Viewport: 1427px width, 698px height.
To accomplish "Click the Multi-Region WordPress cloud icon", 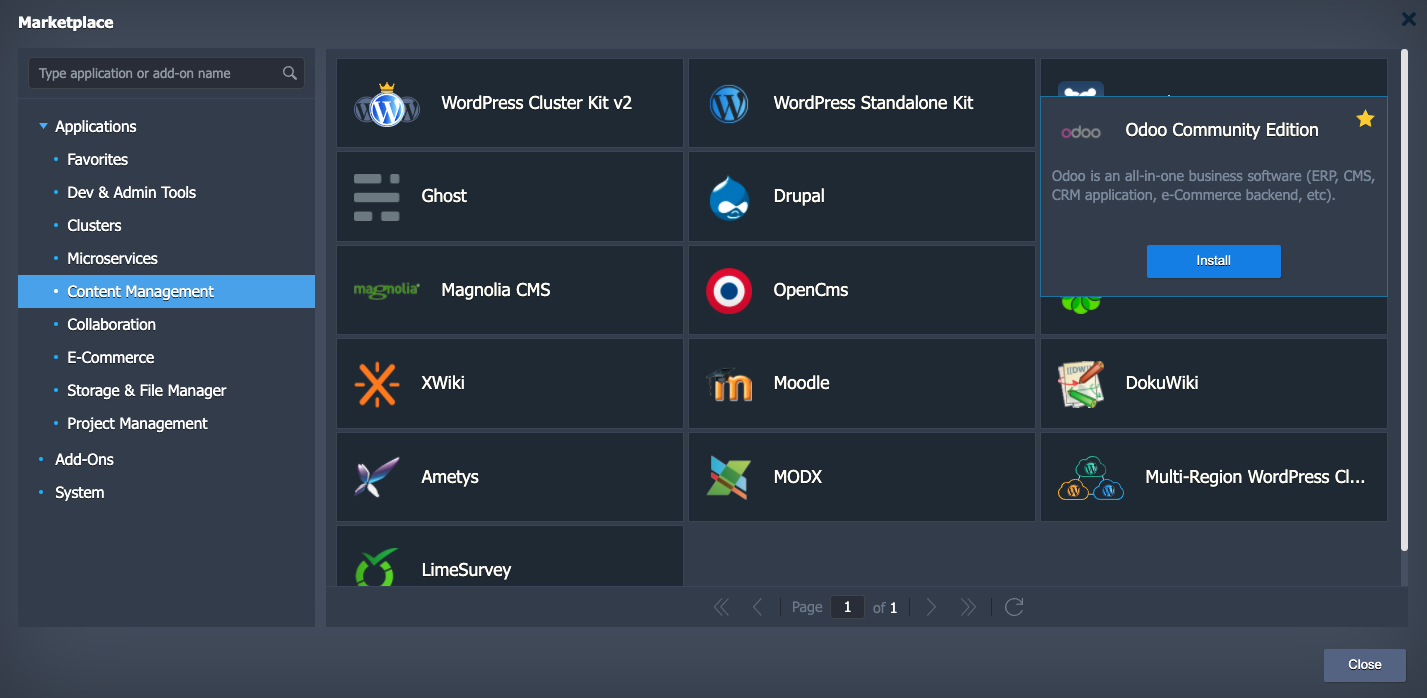I will point(1091,478).
